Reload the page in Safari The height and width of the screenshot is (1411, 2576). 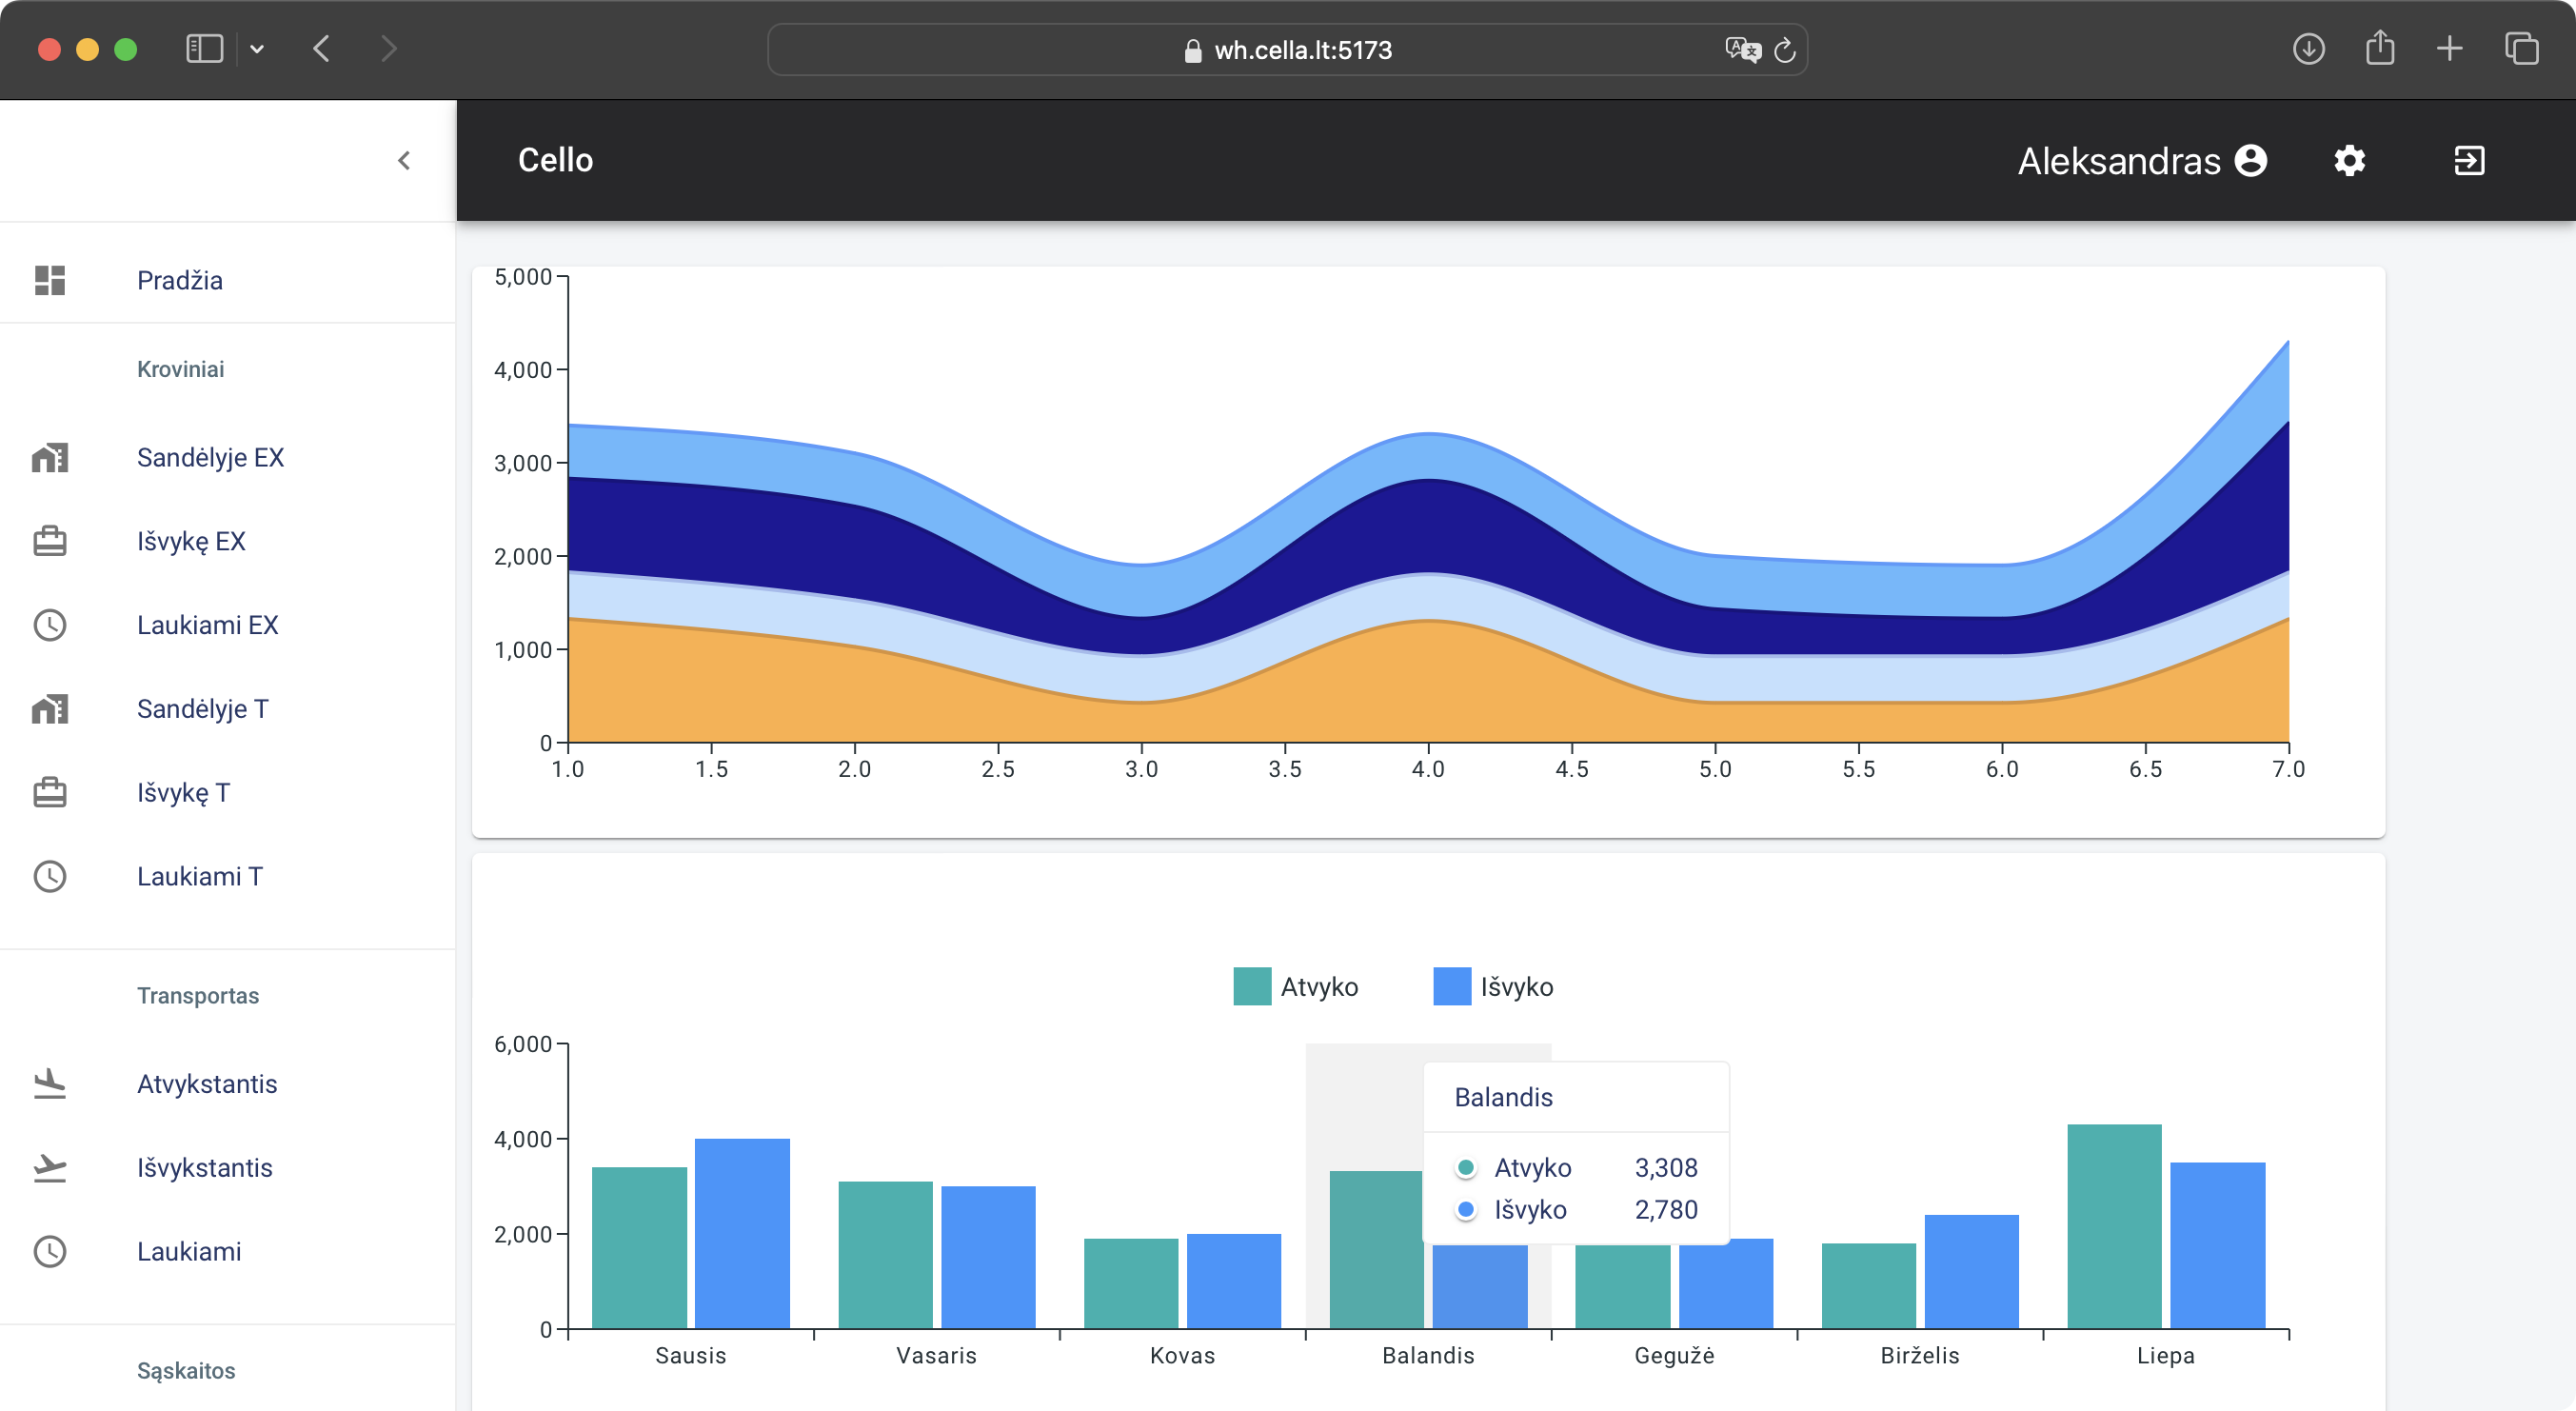pyautogui.click(x=1785, y=50)
